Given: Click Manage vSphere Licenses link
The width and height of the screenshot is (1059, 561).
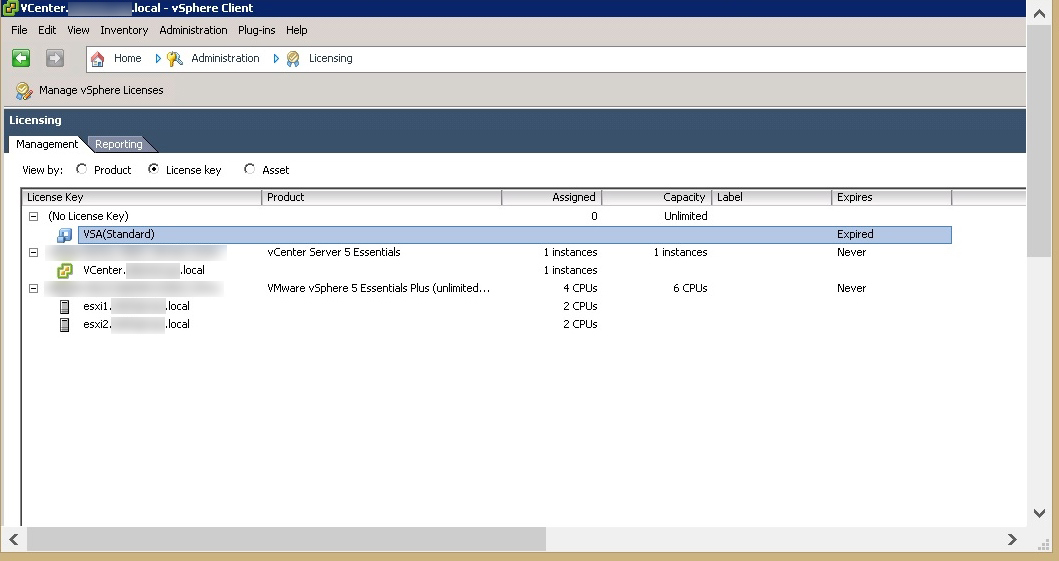Looking at the screenshot, I should pos(101,90).
